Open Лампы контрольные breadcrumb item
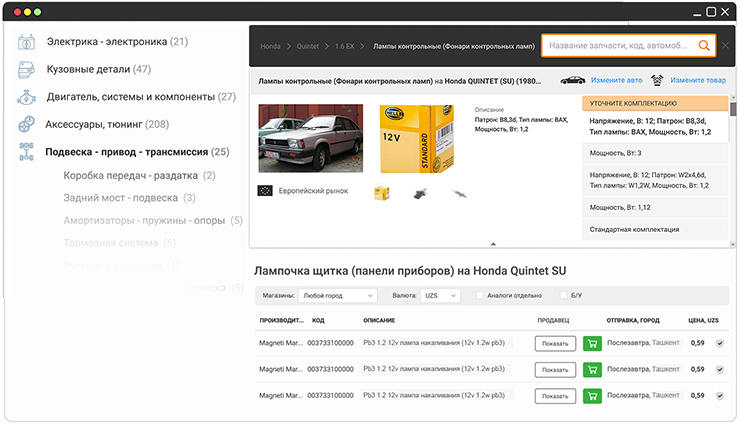The image size is (740, 430). pyautogui.click(x=454, y=46)
